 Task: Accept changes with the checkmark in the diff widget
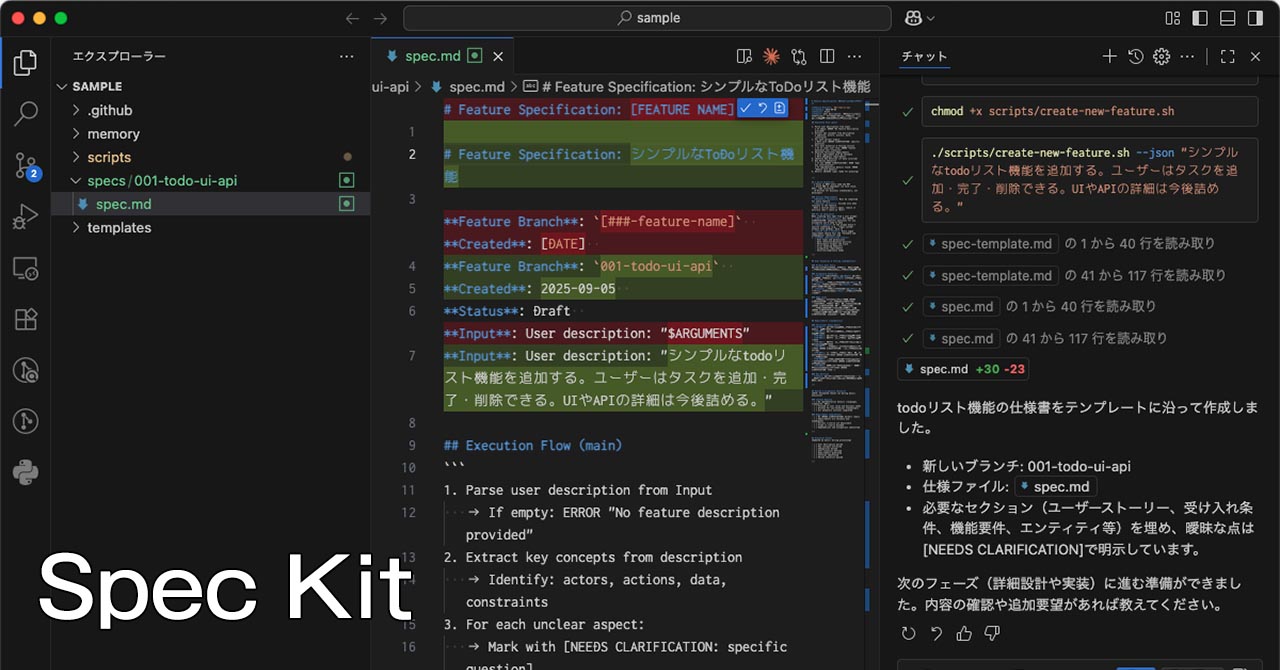click(x=743, y=109)
